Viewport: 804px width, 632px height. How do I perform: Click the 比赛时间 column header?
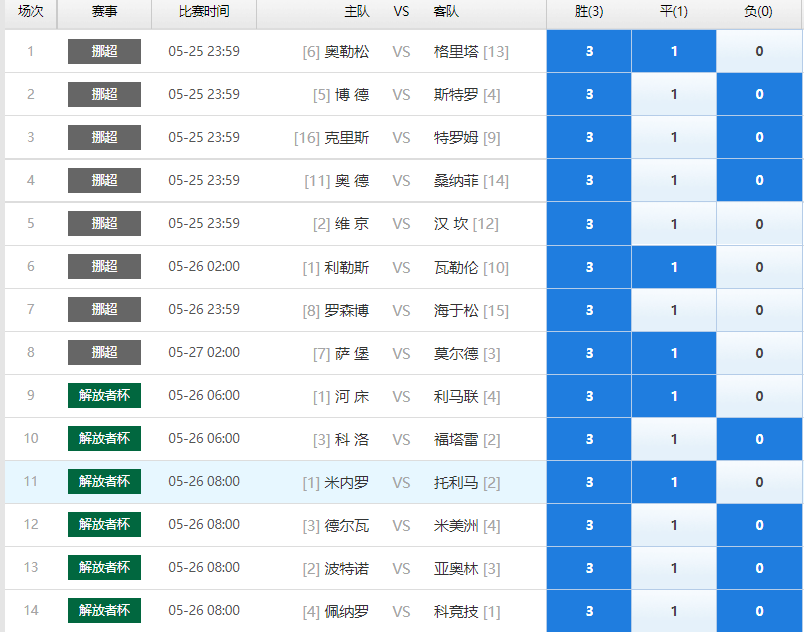tap(204, 11)
